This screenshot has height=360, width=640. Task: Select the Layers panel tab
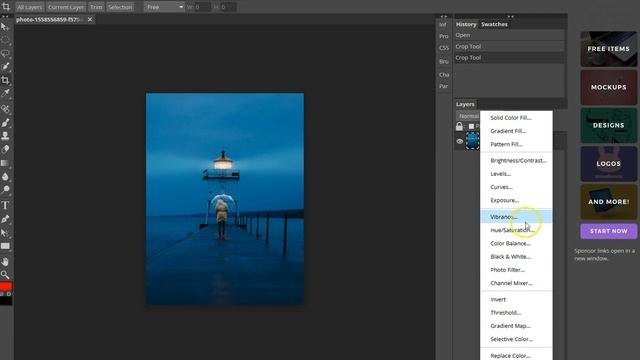click(465, 104)
